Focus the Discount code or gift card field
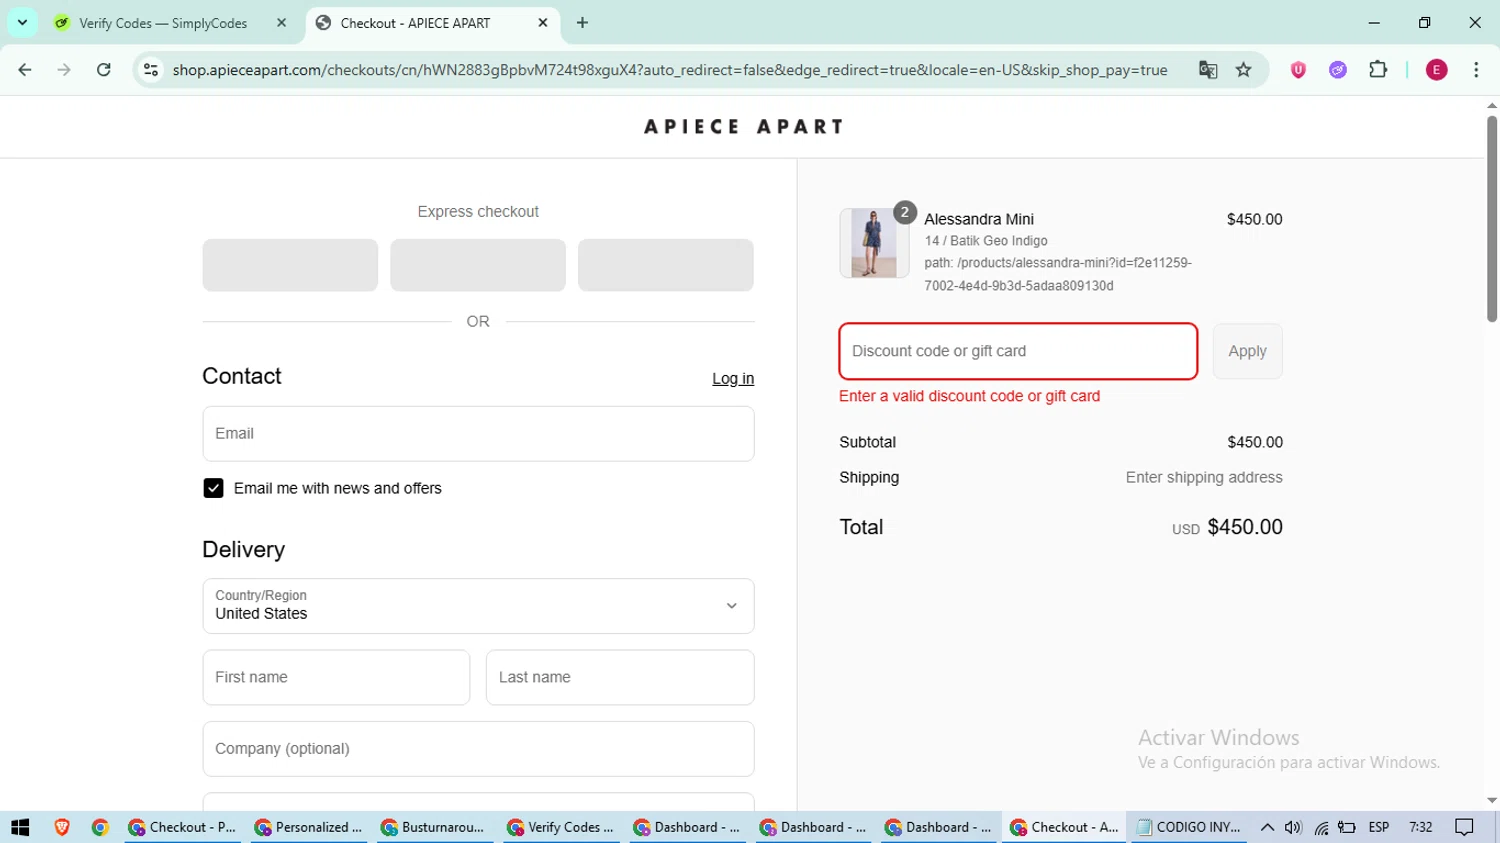This screenshot has width=1500, height=843. click(1018, 351)
